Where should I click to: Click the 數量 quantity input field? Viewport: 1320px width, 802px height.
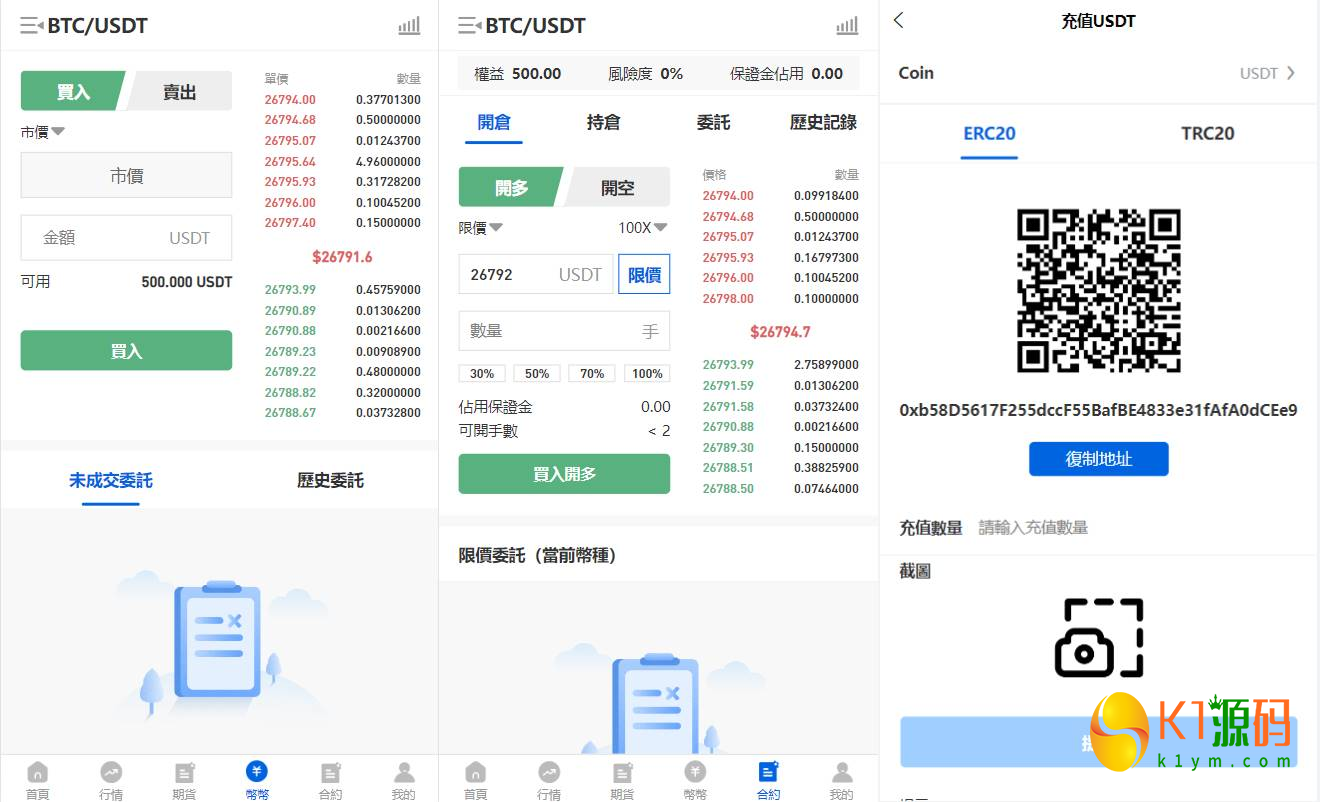click(x=564, y=331)
